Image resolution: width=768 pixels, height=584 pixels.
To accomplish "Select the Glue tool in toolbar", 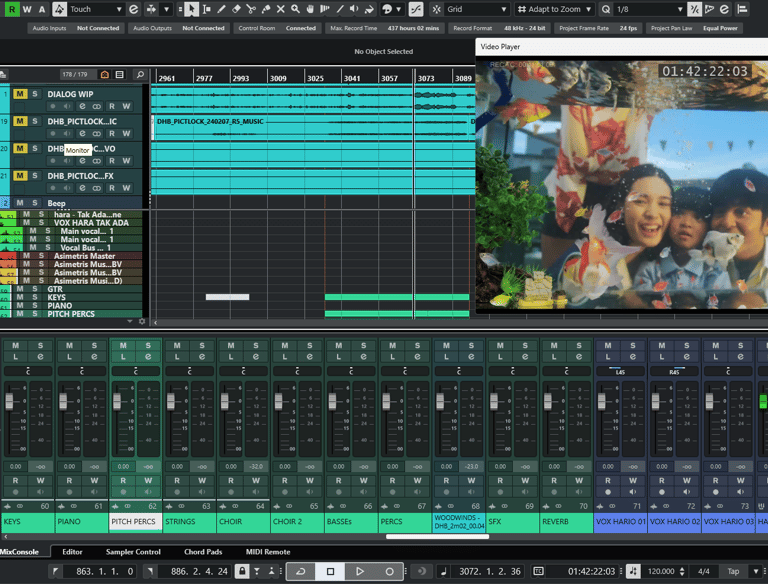I will (265, 9).
